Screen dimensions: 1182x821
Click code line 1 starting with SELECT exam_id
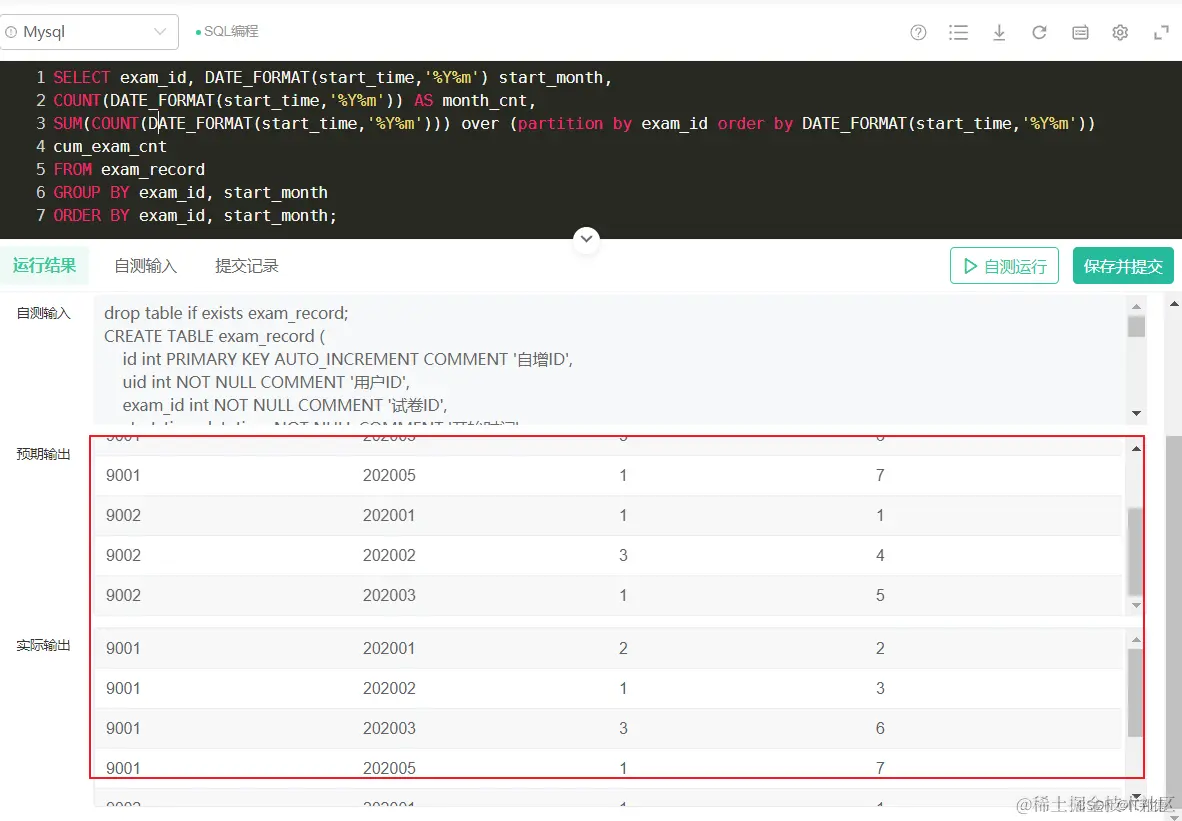pos(332,78)
